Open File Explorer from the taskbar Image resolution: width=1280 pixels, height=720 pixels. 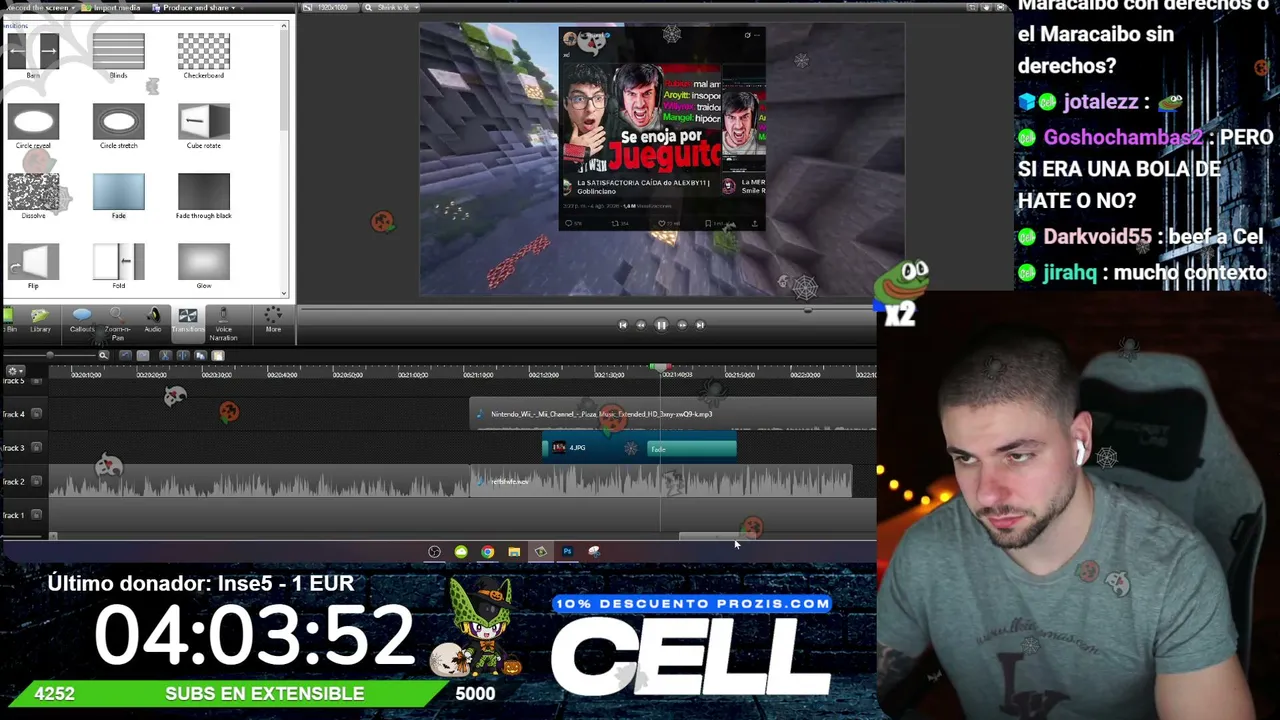(514, 552)
